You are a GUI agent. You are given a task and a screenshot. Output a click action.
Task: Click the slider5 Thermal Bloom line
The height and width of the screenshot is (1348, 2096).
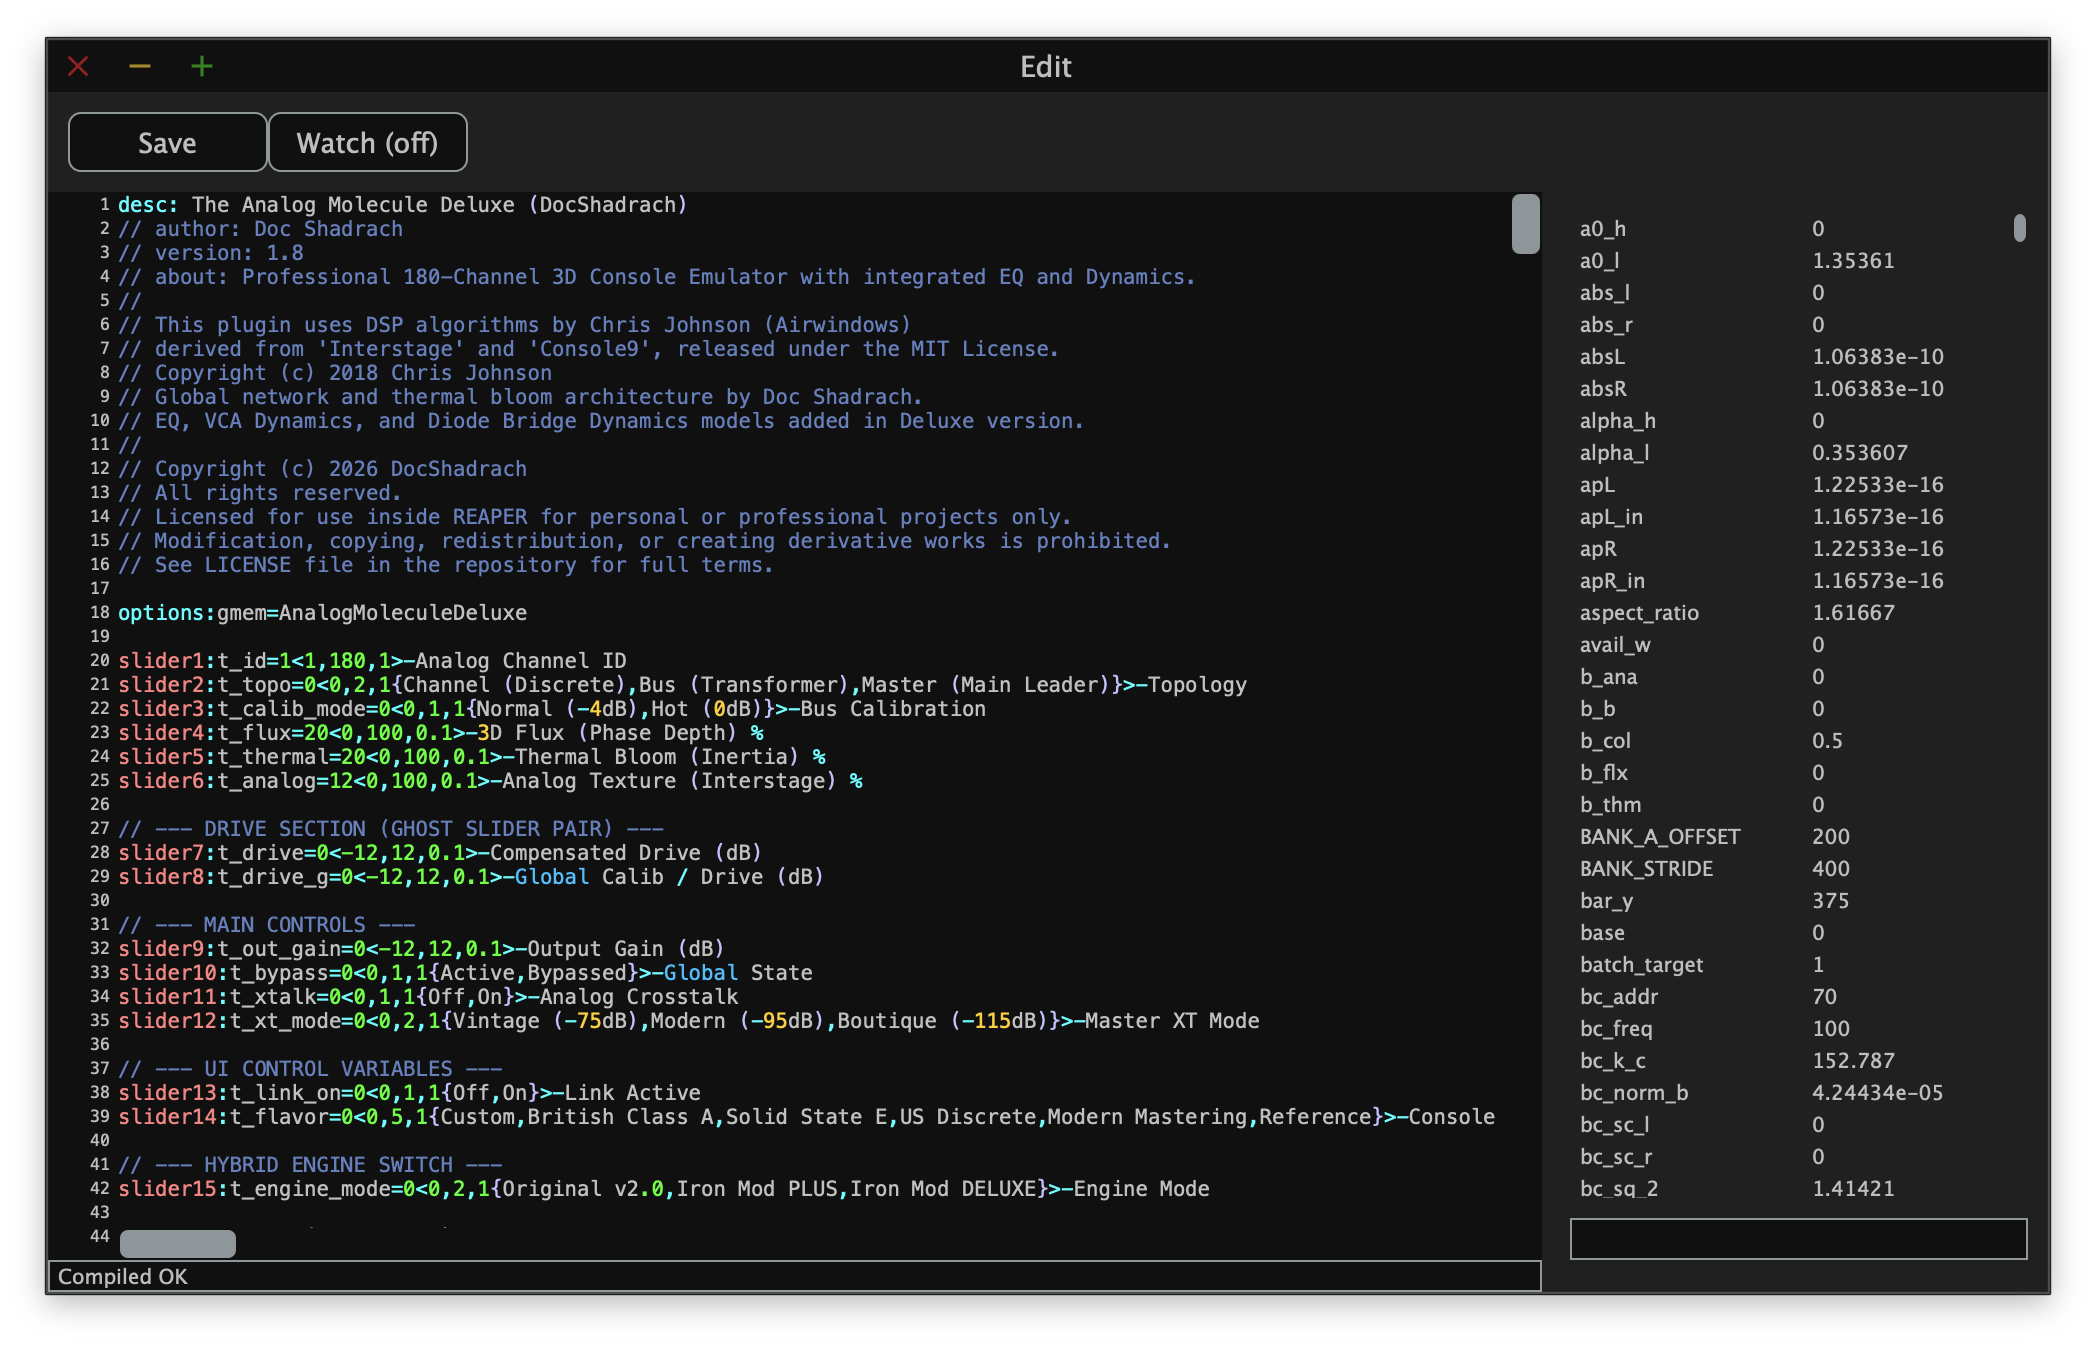(x=472, y=757)
